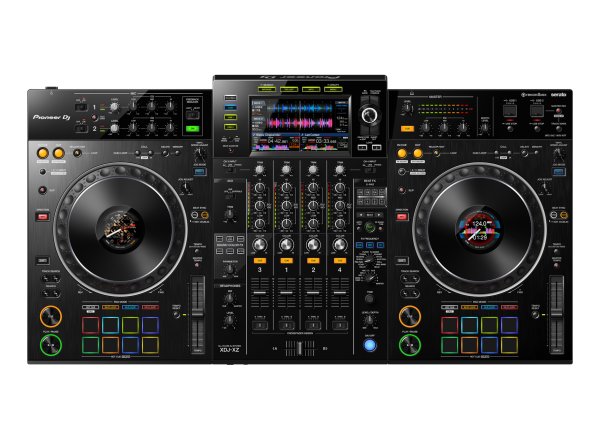Hit the left deck Shift button
This screenshot has height=440, width=600.
(x=42, y=261)
